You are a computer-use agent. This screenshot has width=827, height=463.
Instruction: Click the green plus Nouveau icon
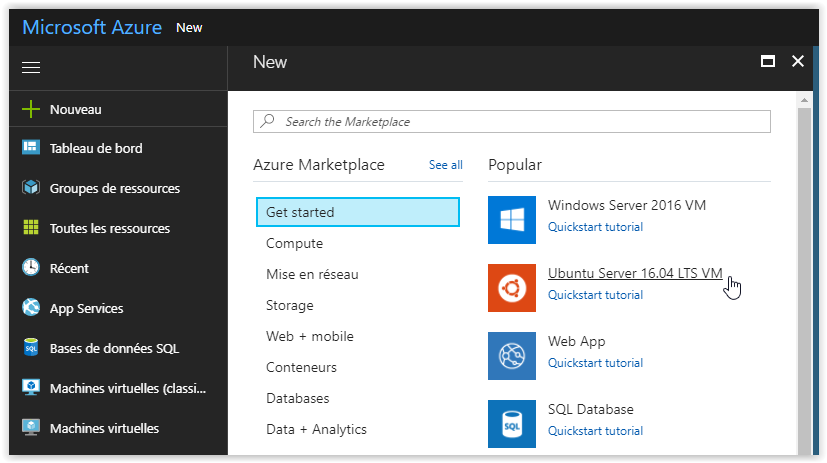tap(31, 109)
